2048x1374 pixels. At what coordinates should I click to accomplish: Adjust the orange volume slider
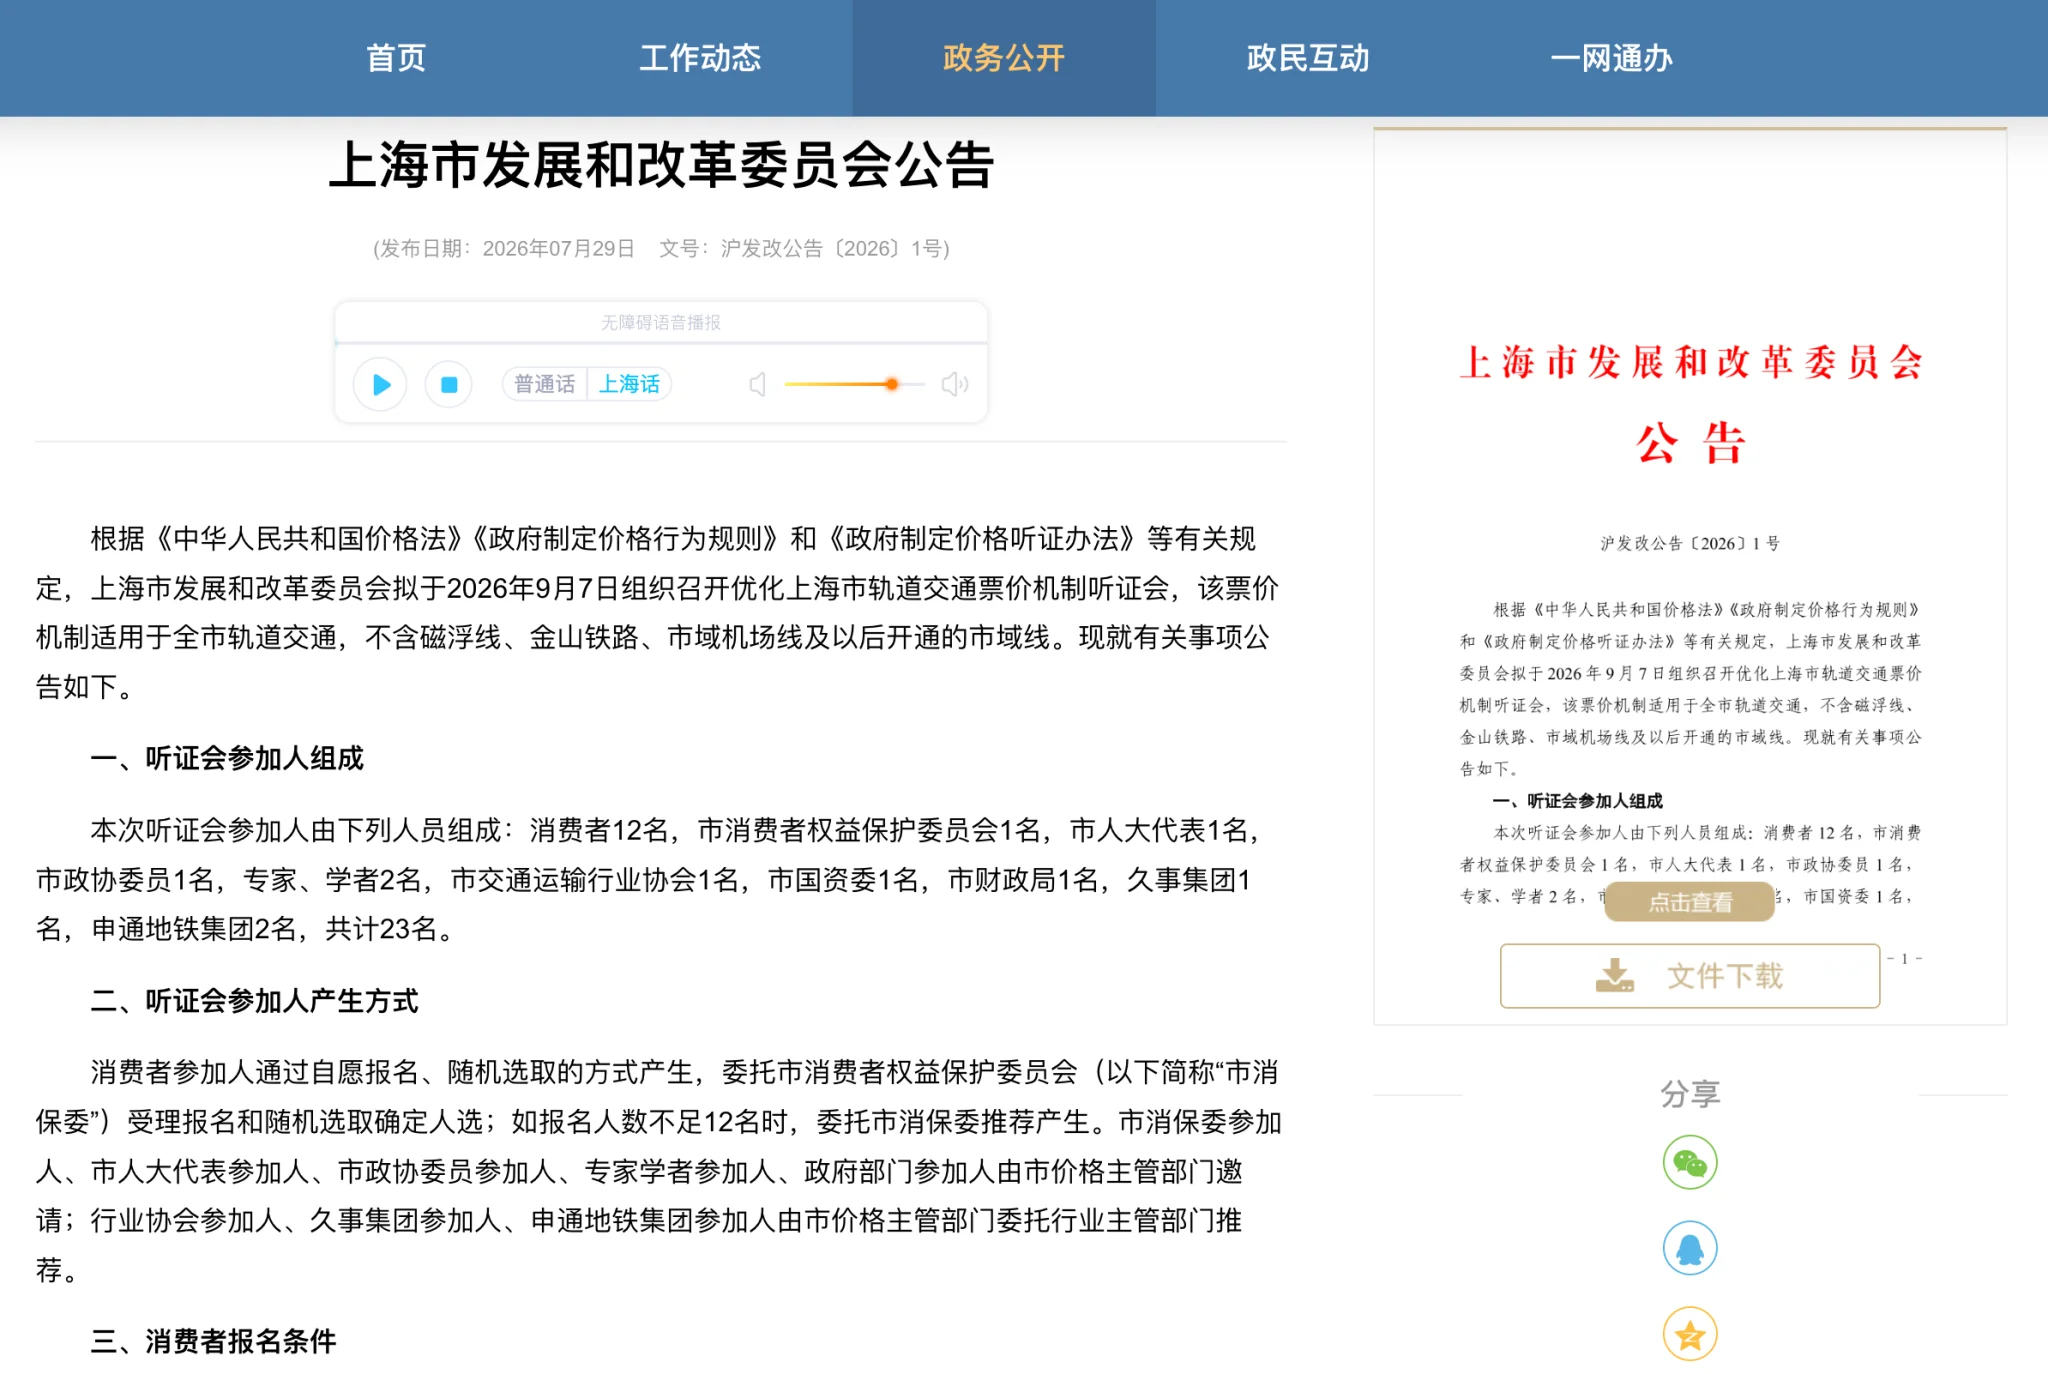854,384
